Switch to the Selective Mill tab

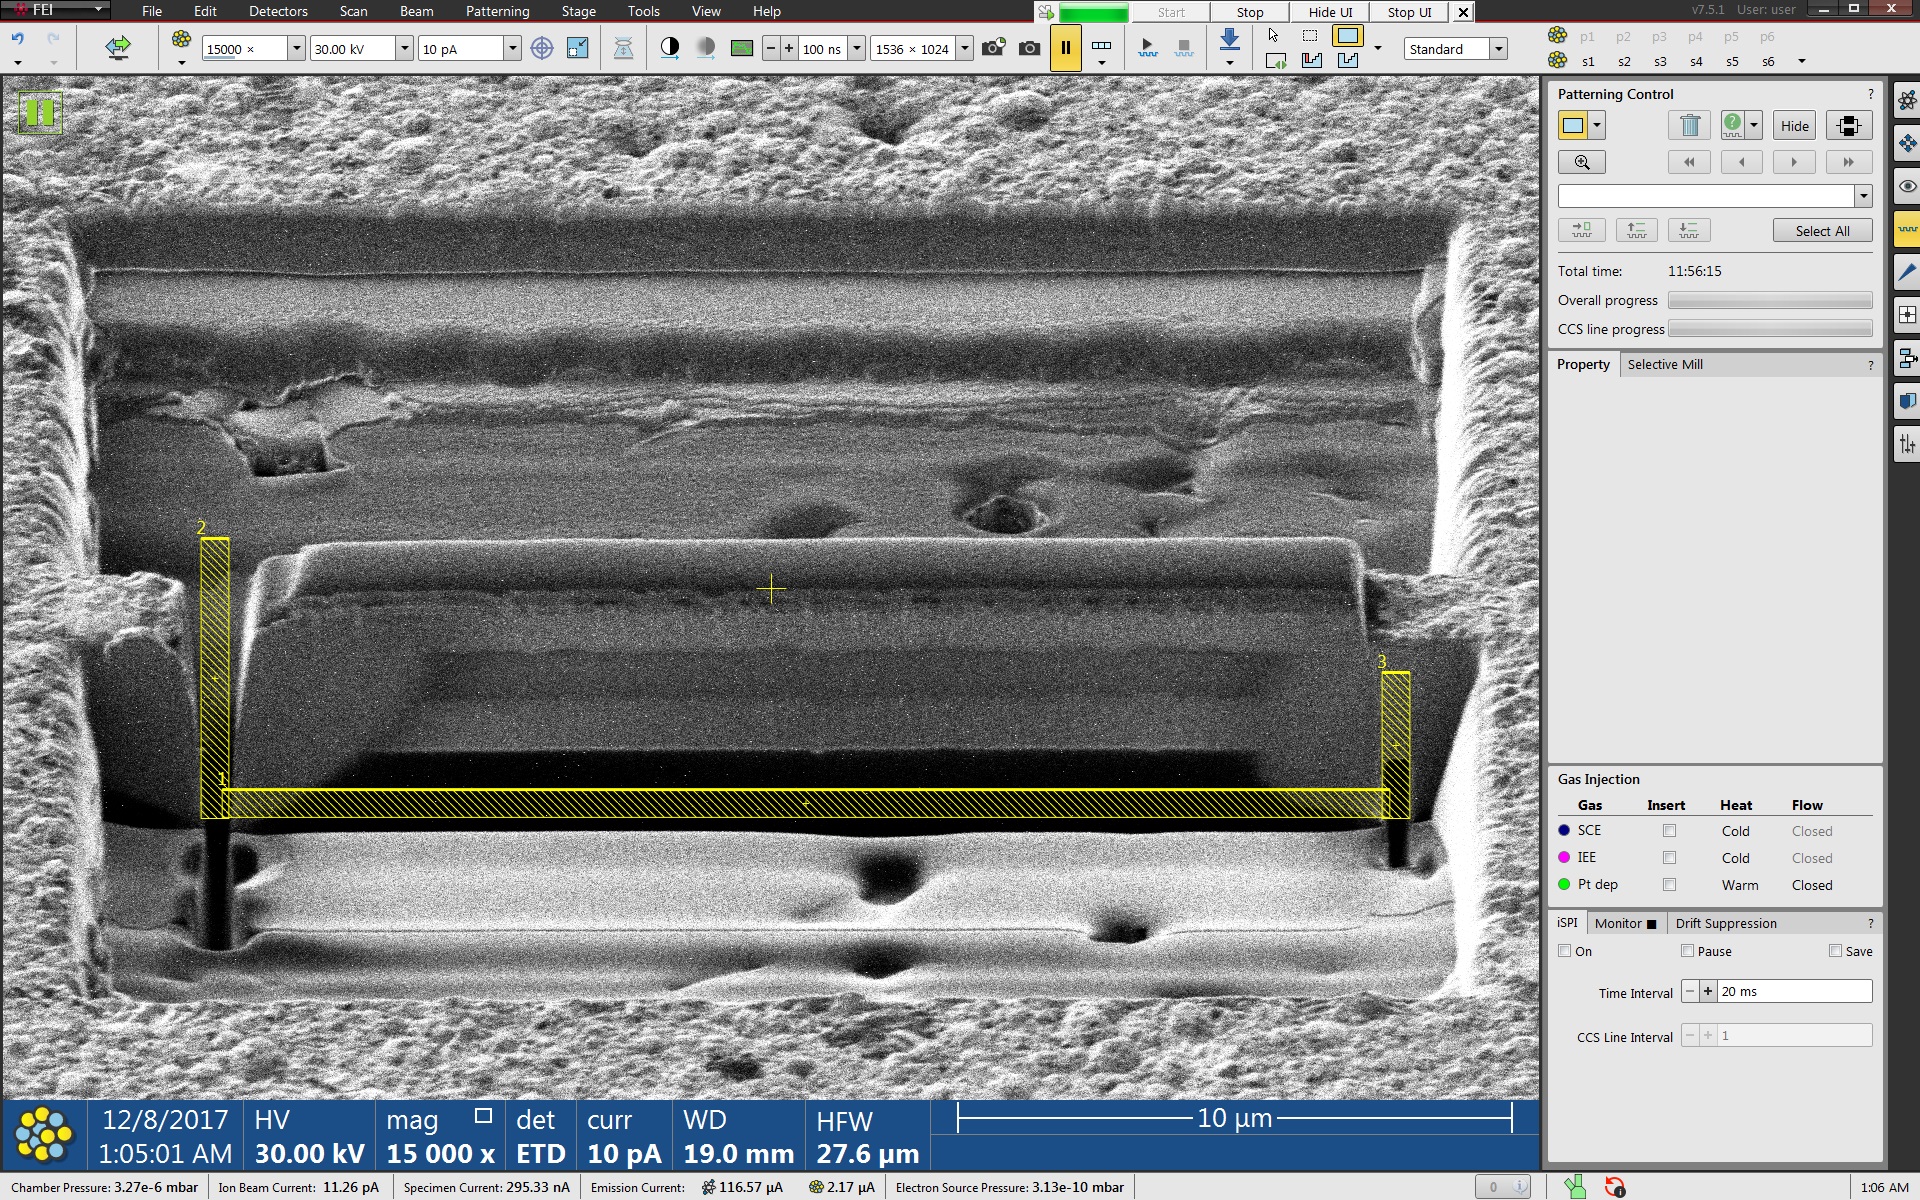pos(1664,365)
